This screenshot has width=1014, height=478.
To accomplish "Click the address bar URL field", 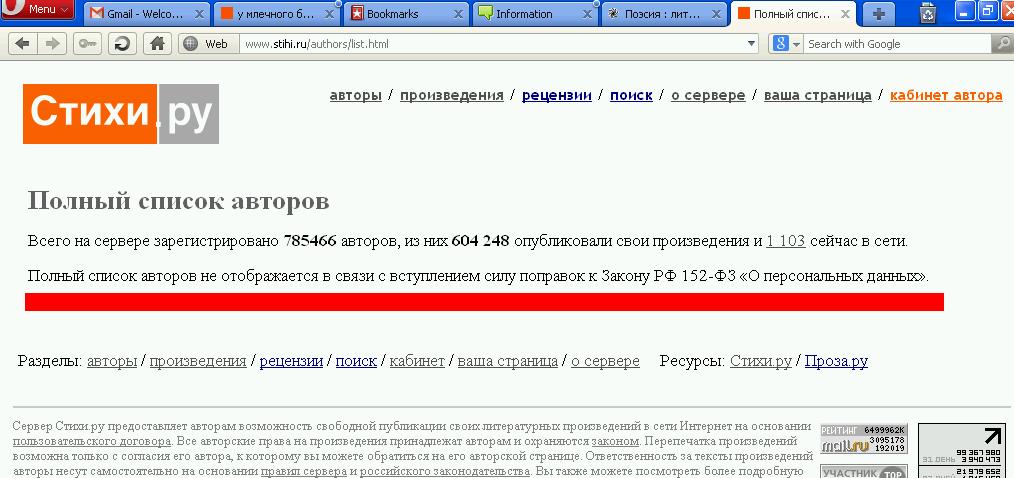I will point(491,44).
